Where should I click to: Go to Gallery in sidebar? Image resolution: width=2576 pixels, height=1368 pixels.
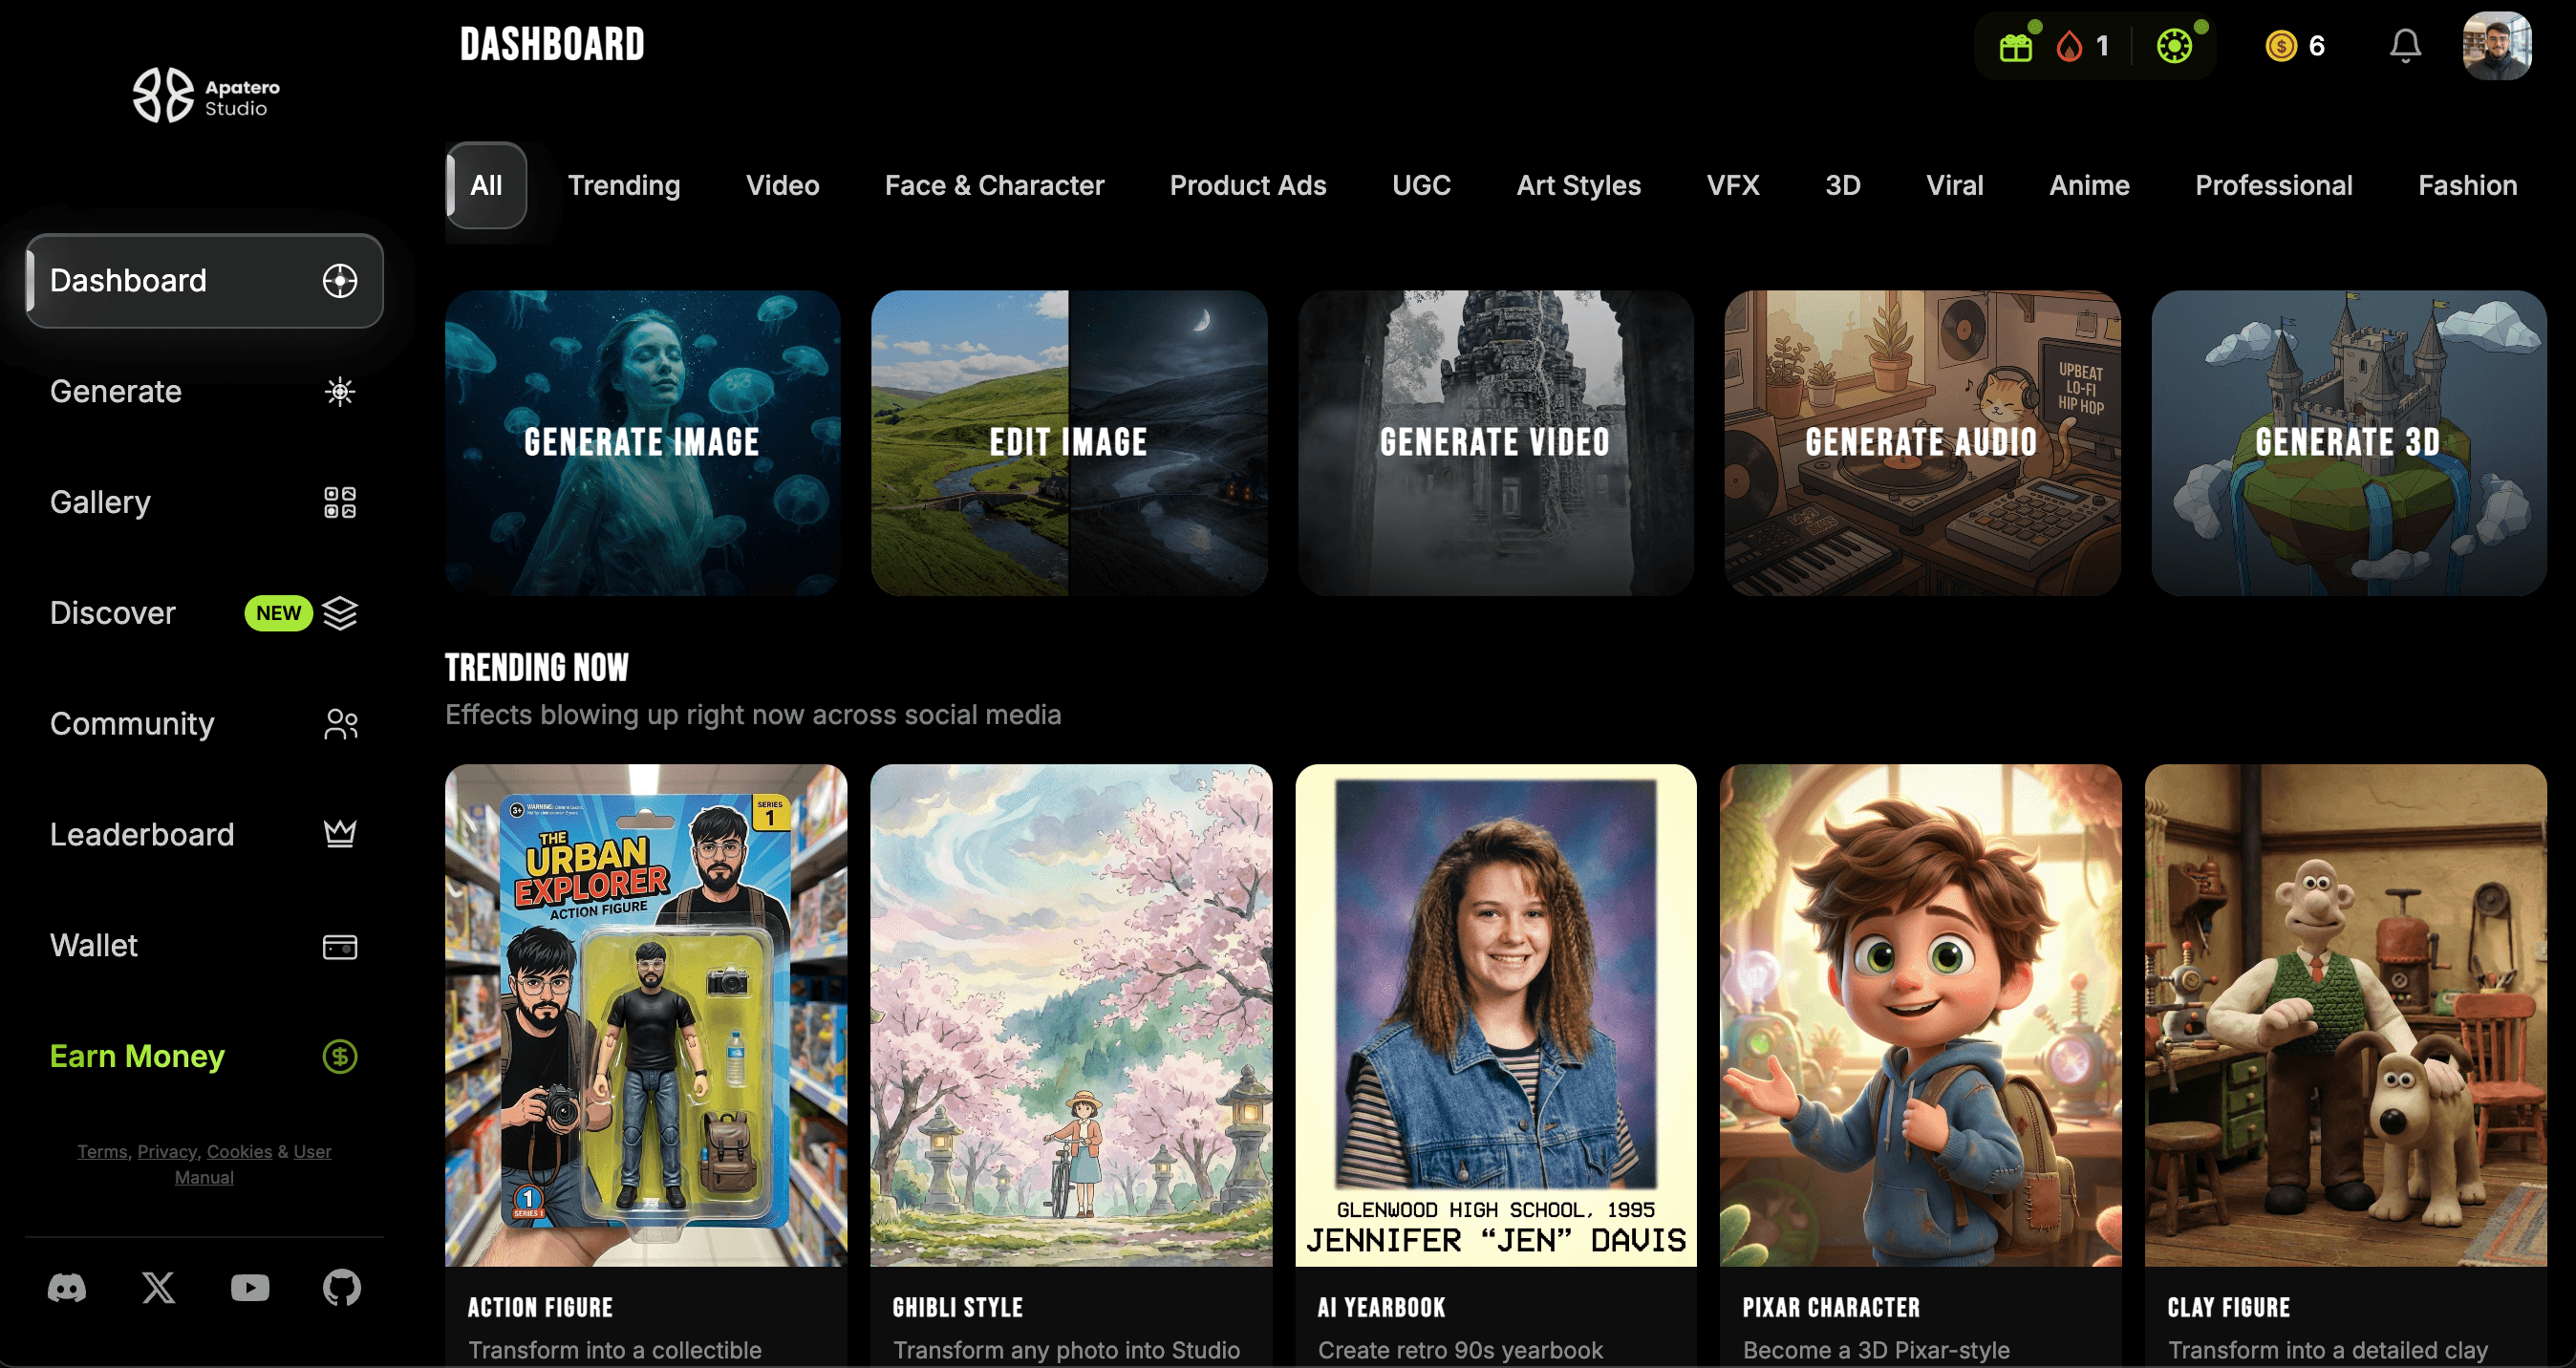click(x=100, y=502)
